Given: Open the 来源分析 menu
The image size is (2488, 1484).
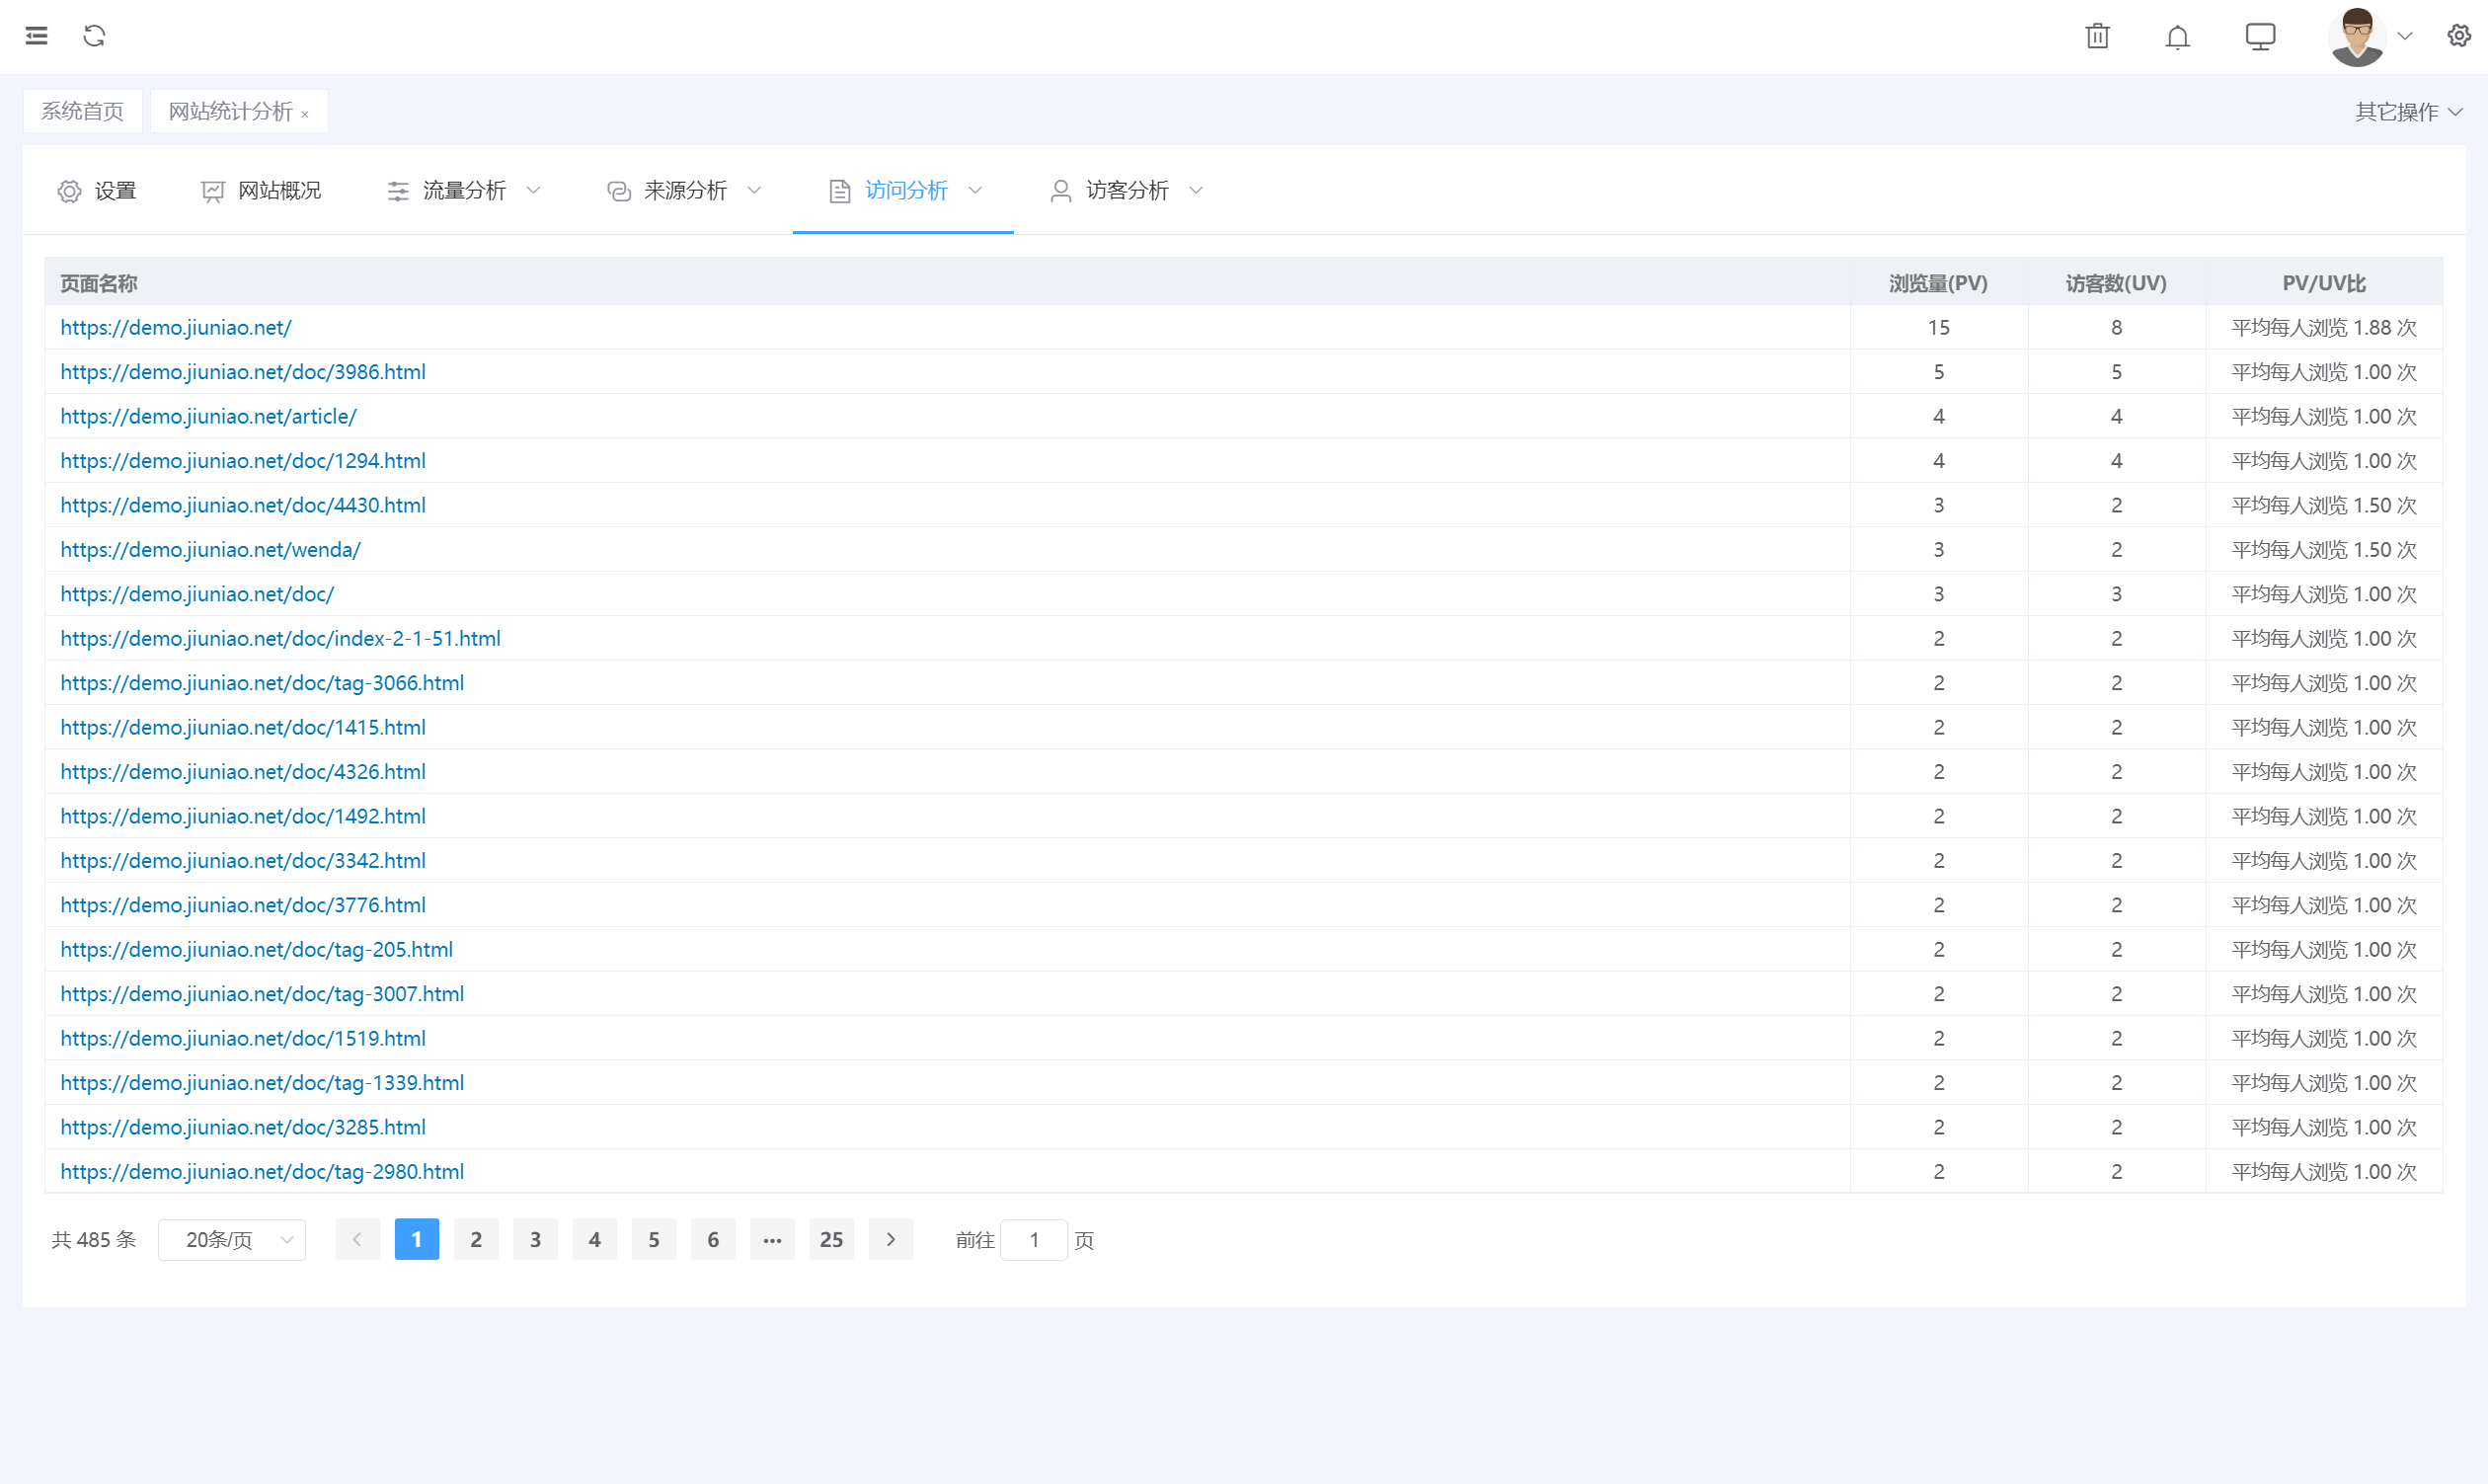Looking at the screenshot, I should 685,190.
